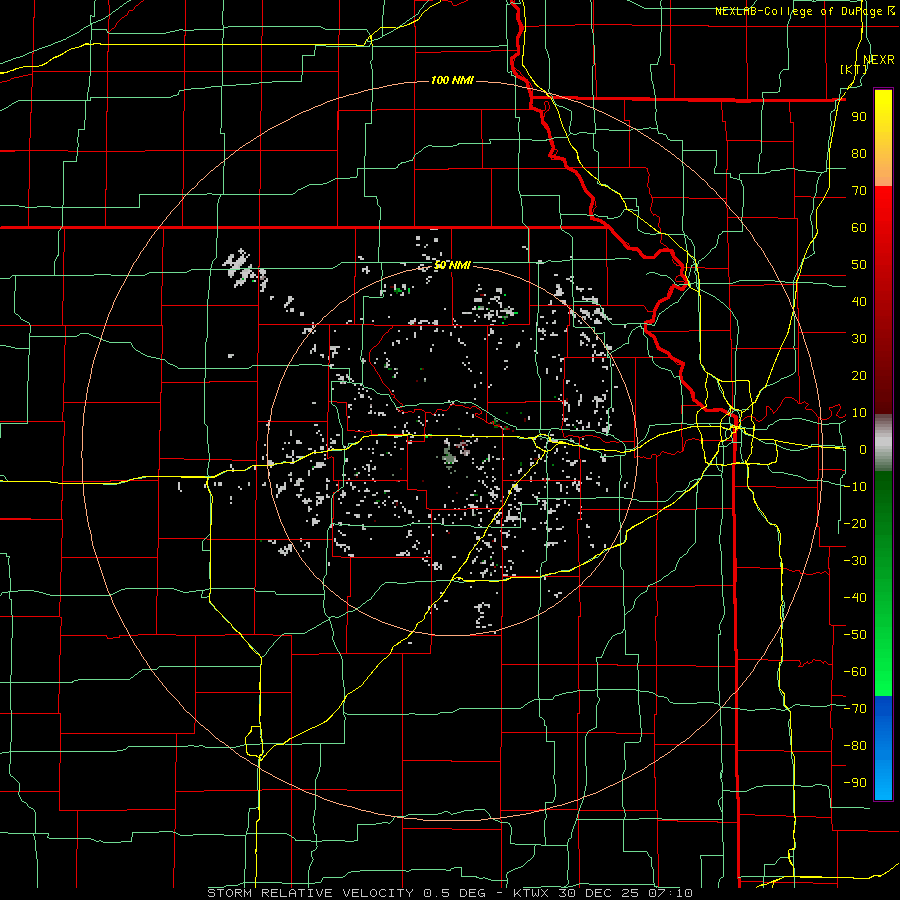The width and height of the screenshot is (900, 900).
Task: Select the -50 value on the scale
Action: [855, 635]
